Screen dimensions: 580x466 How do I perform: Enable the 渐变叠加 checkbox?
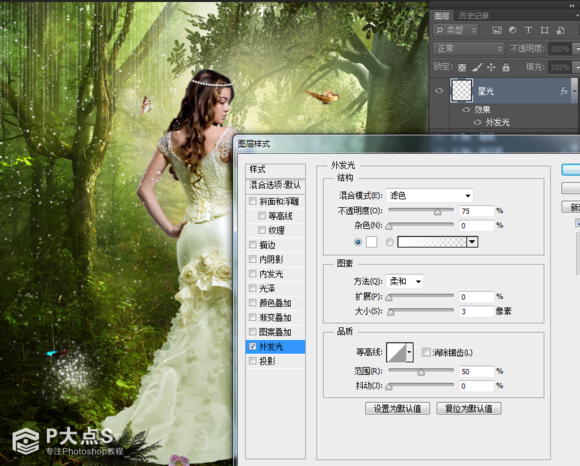click(253, 317)
